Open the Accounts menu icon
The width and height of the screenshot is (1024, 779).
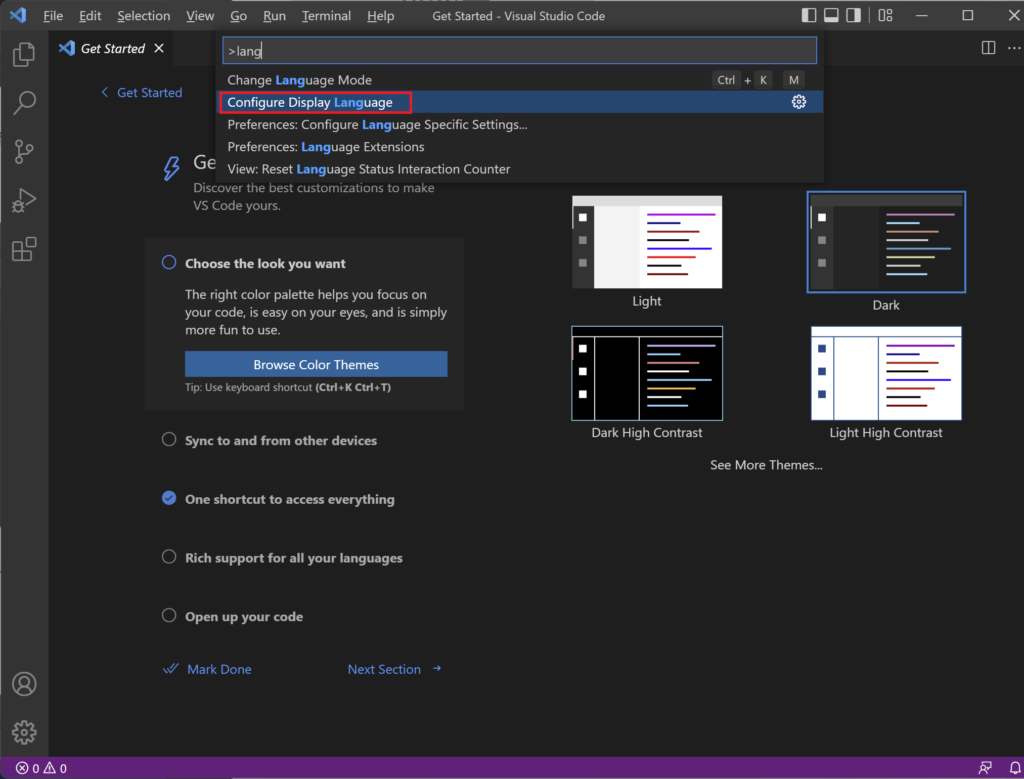pyautogui.click(x=24, y=684)
